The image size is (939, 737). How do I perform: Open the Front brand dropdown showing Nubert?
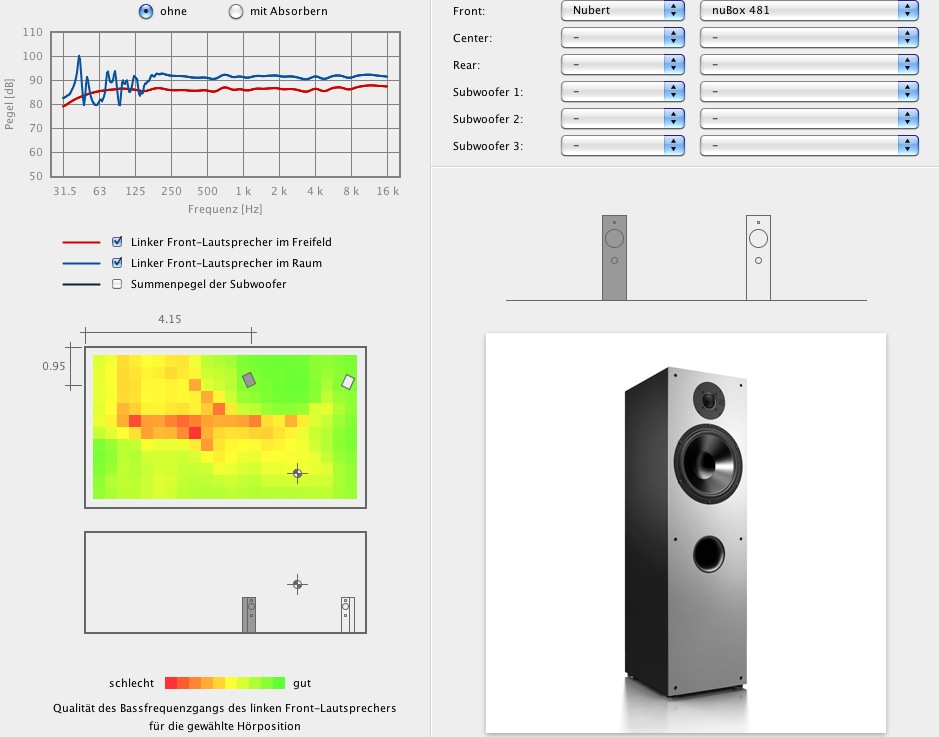622,10
